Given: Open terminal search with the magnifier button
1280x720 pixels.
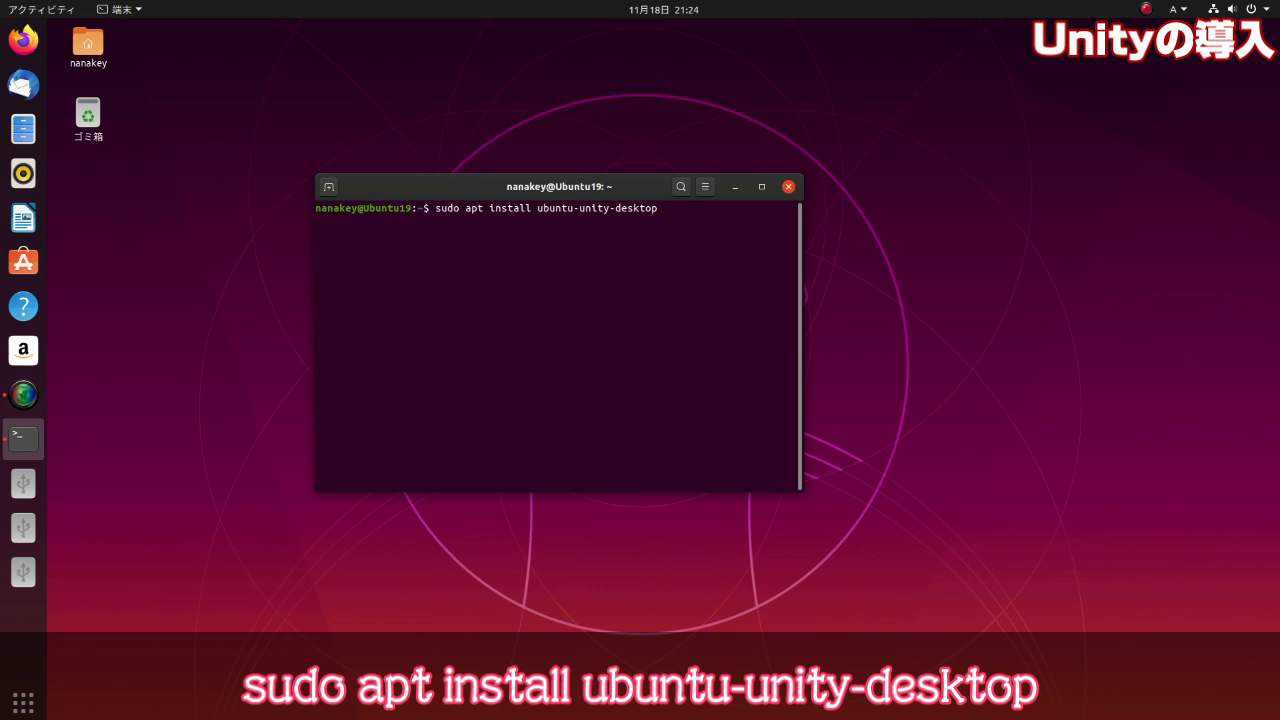Looking at the screenshot, I should coord(681,187).
